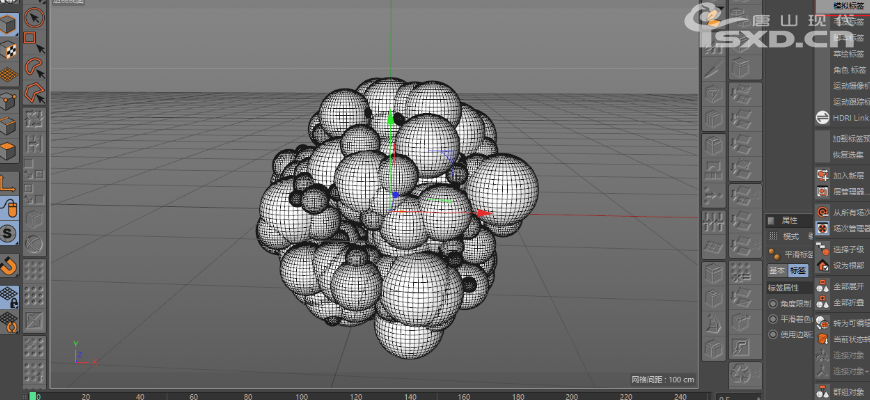The width and height of the screenshot is (870, 400).
Task: Select the mouse-shaped tweak mode icon
Action: 9,208
